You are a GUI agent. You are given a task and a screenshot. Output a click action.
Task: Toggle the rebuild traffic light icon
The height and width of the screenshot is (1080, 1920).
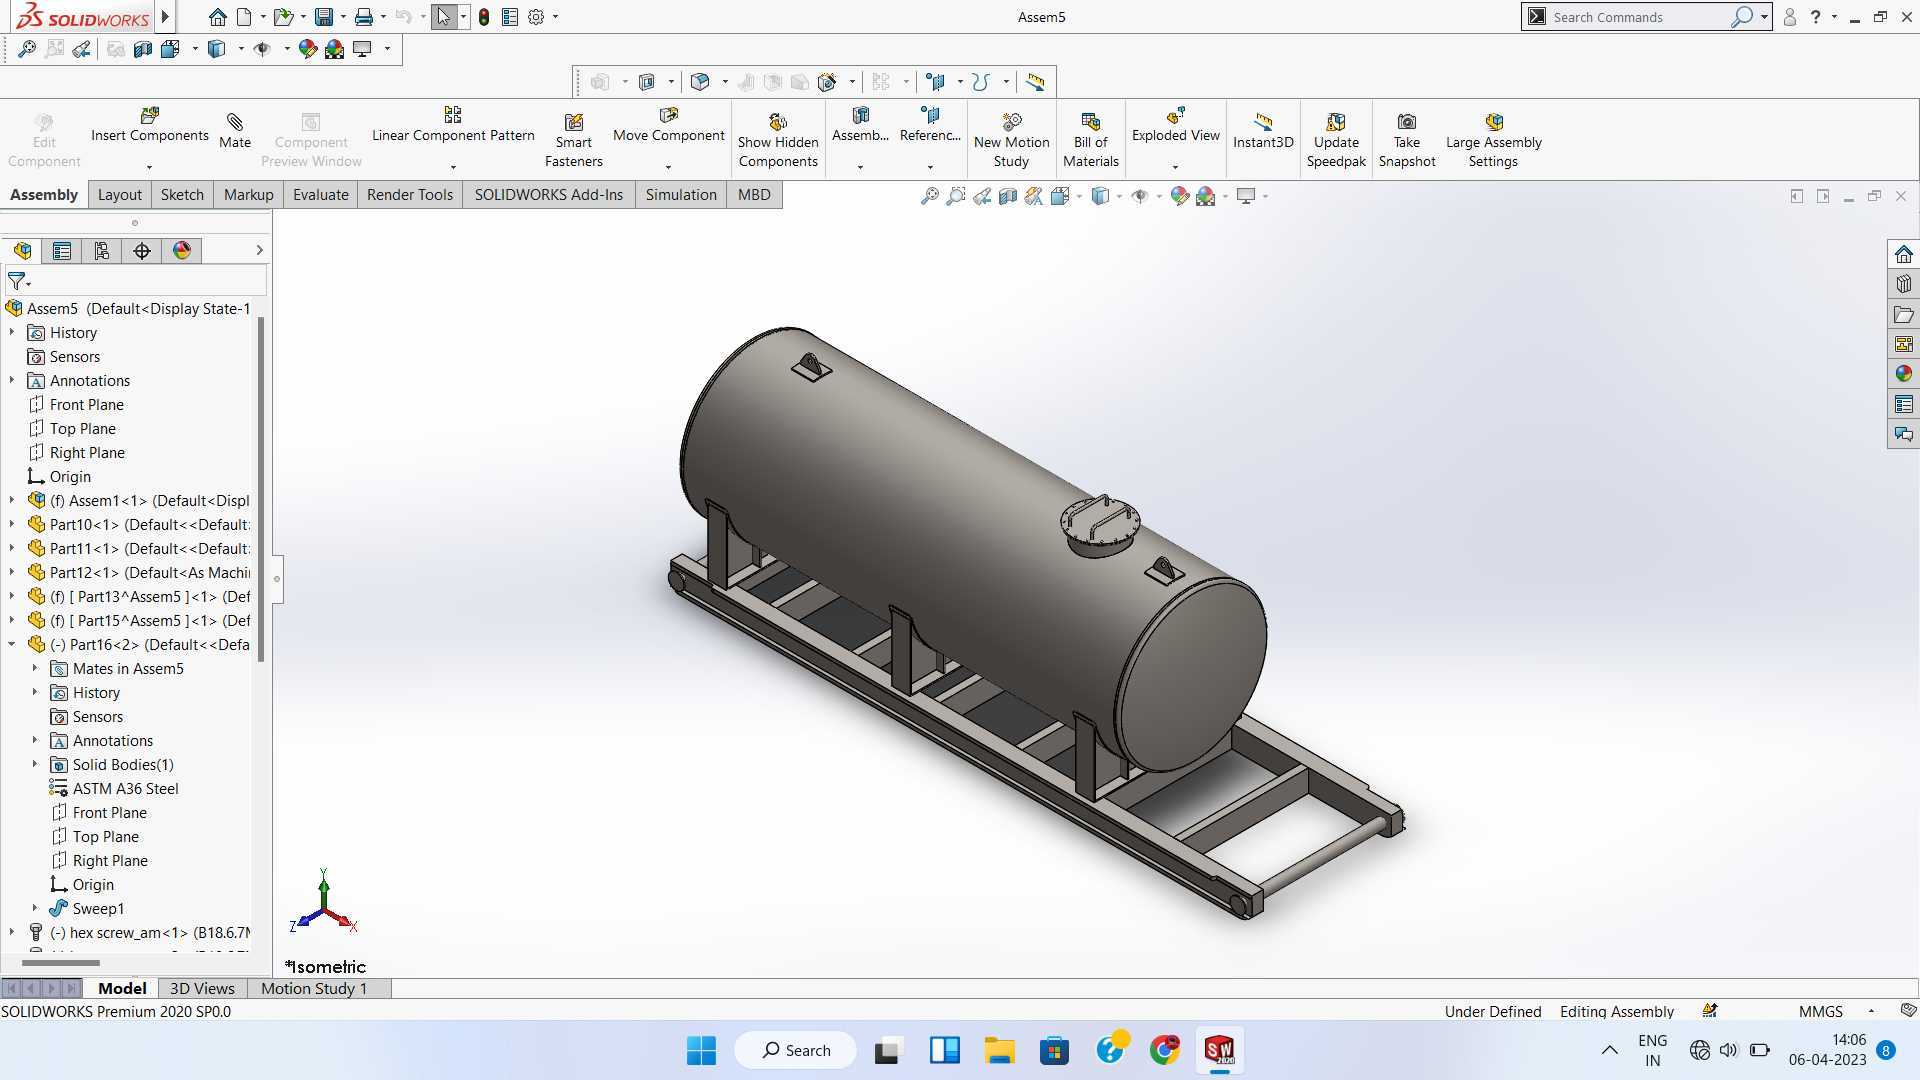[x=484, y=17]
